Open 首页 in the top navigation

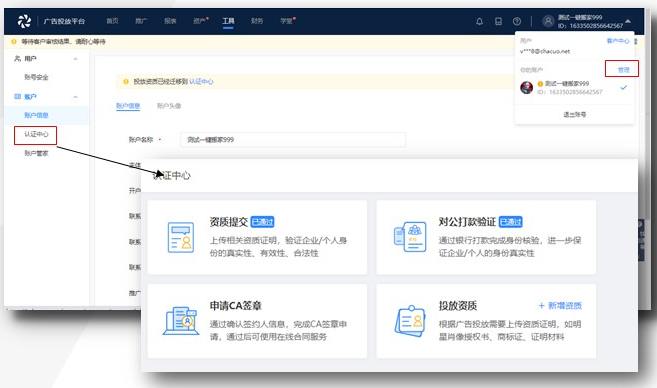coord(112,21)
